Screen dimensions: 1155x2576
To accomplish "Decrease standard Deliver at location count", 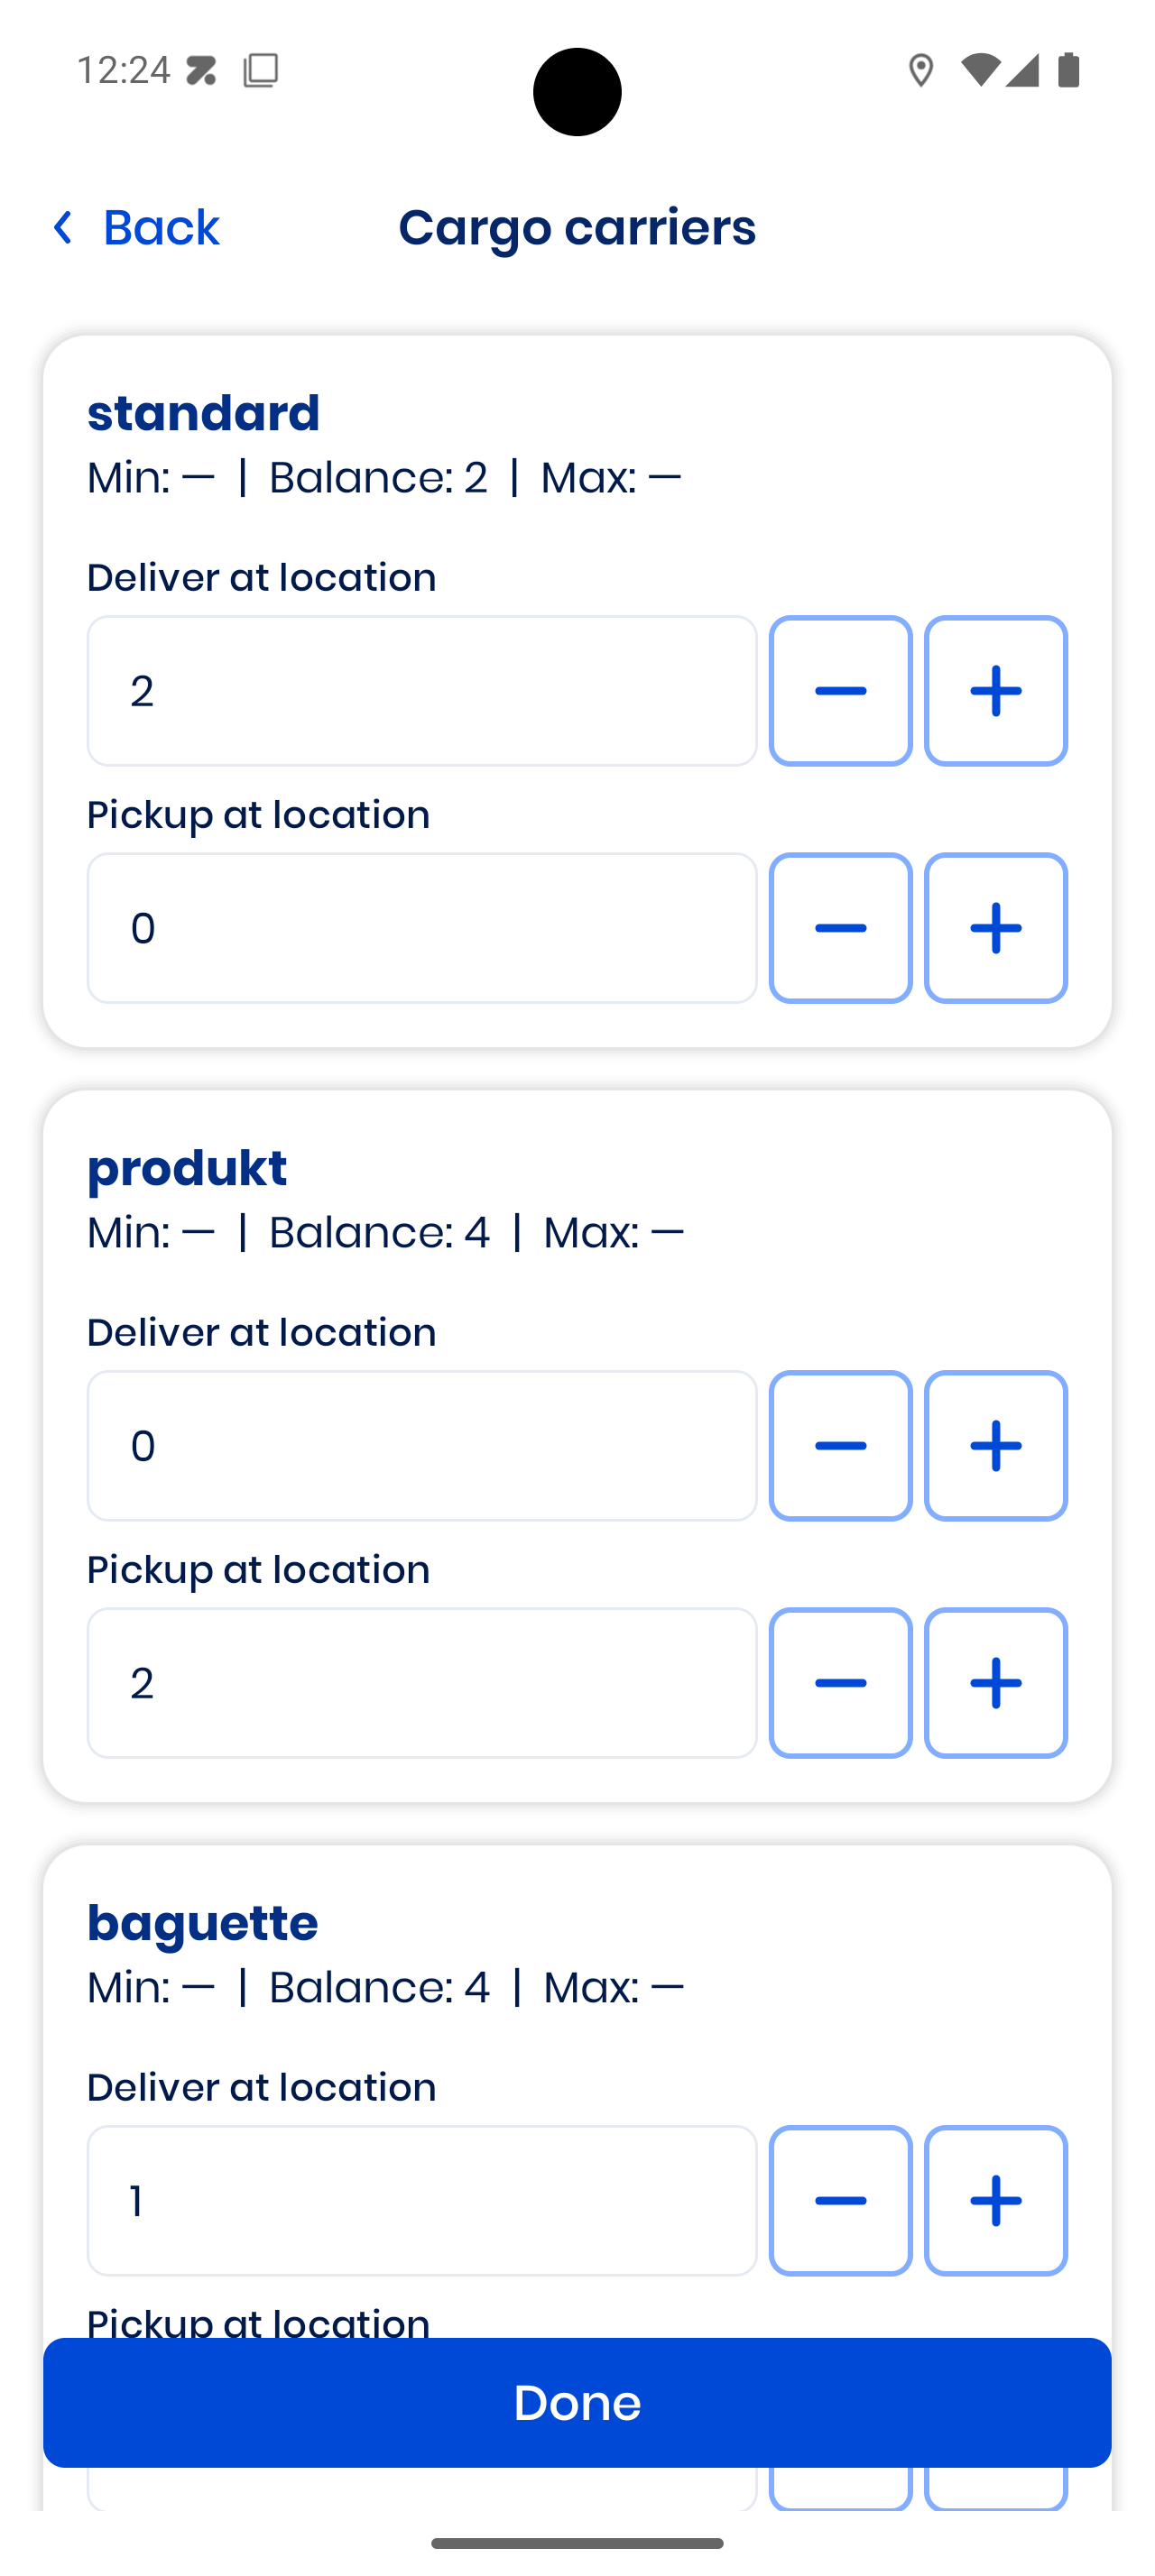I will coord(840,691).
